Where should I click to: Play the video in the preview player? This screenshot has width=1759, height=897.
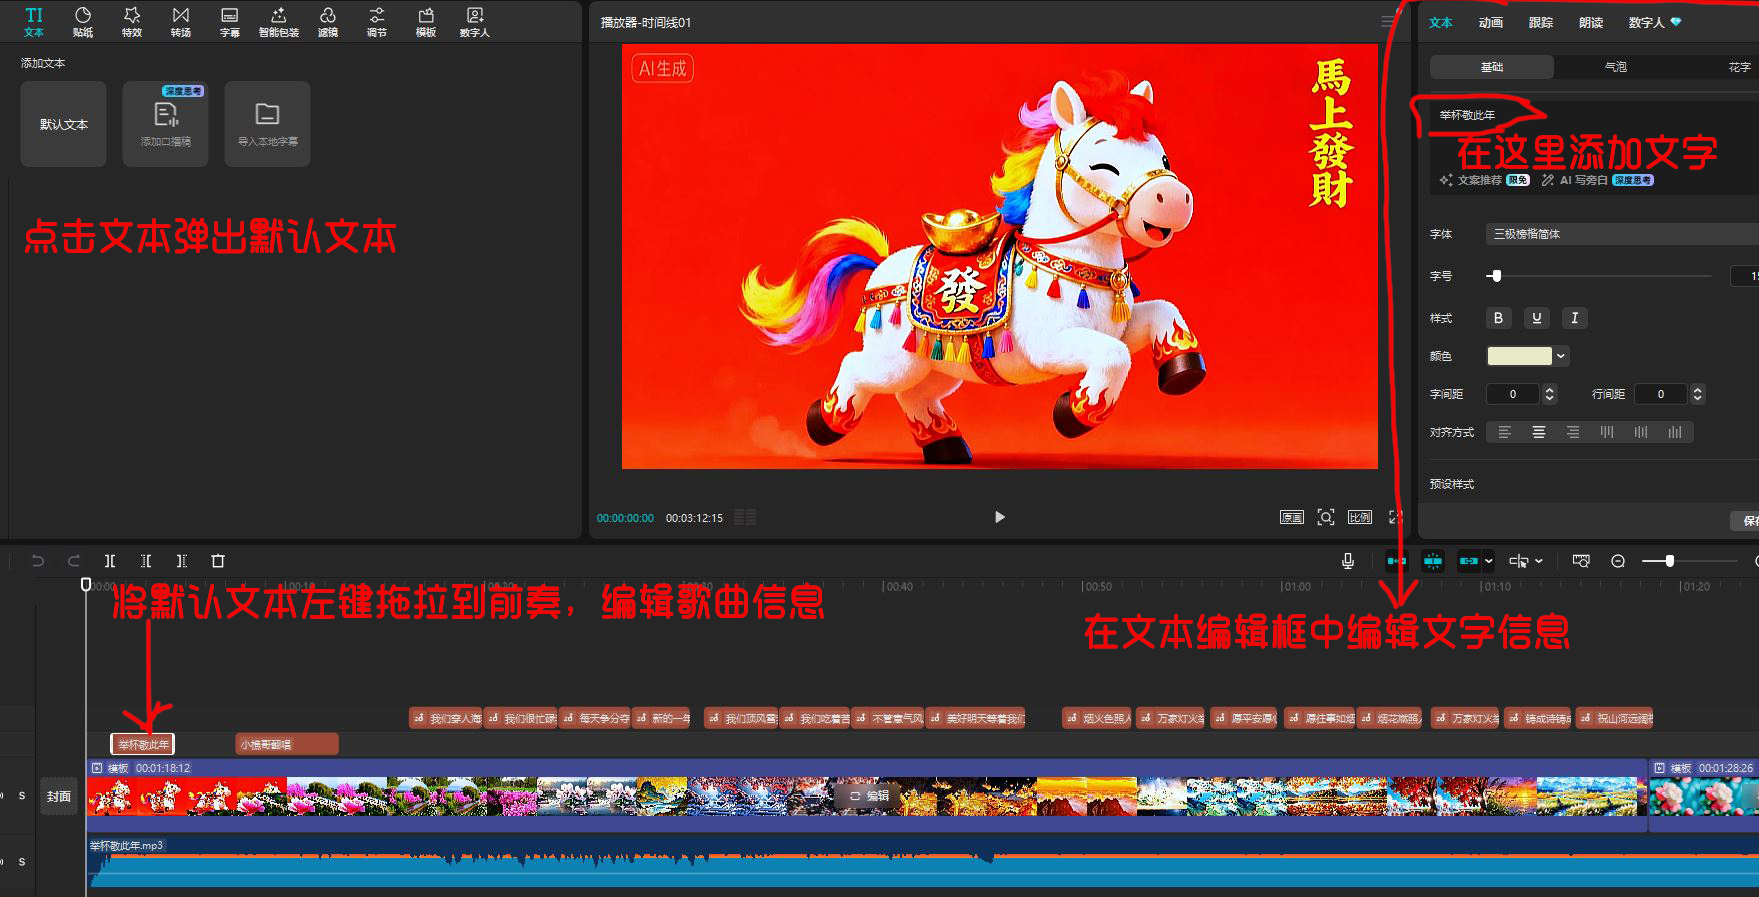[x=999, y=517]
